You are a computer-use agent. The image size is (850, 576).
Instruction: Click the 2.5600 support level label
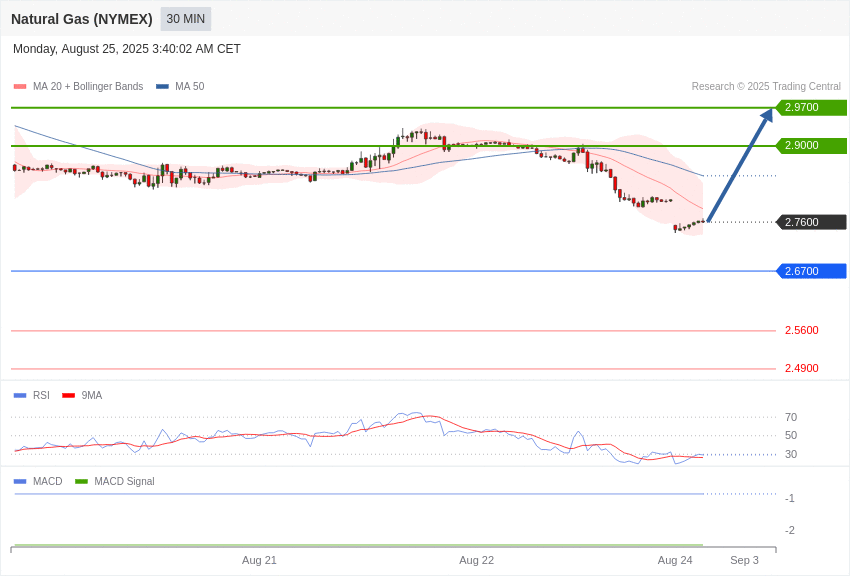coord(801,331)
